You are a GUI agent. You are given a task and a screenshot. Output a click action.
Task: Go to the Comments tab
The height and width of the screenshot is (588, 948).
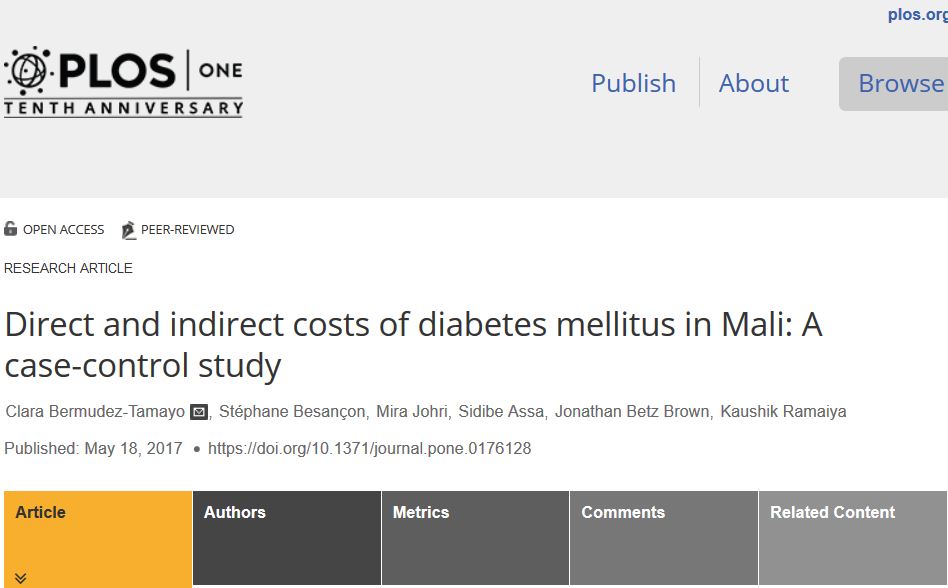coord(664,513)
